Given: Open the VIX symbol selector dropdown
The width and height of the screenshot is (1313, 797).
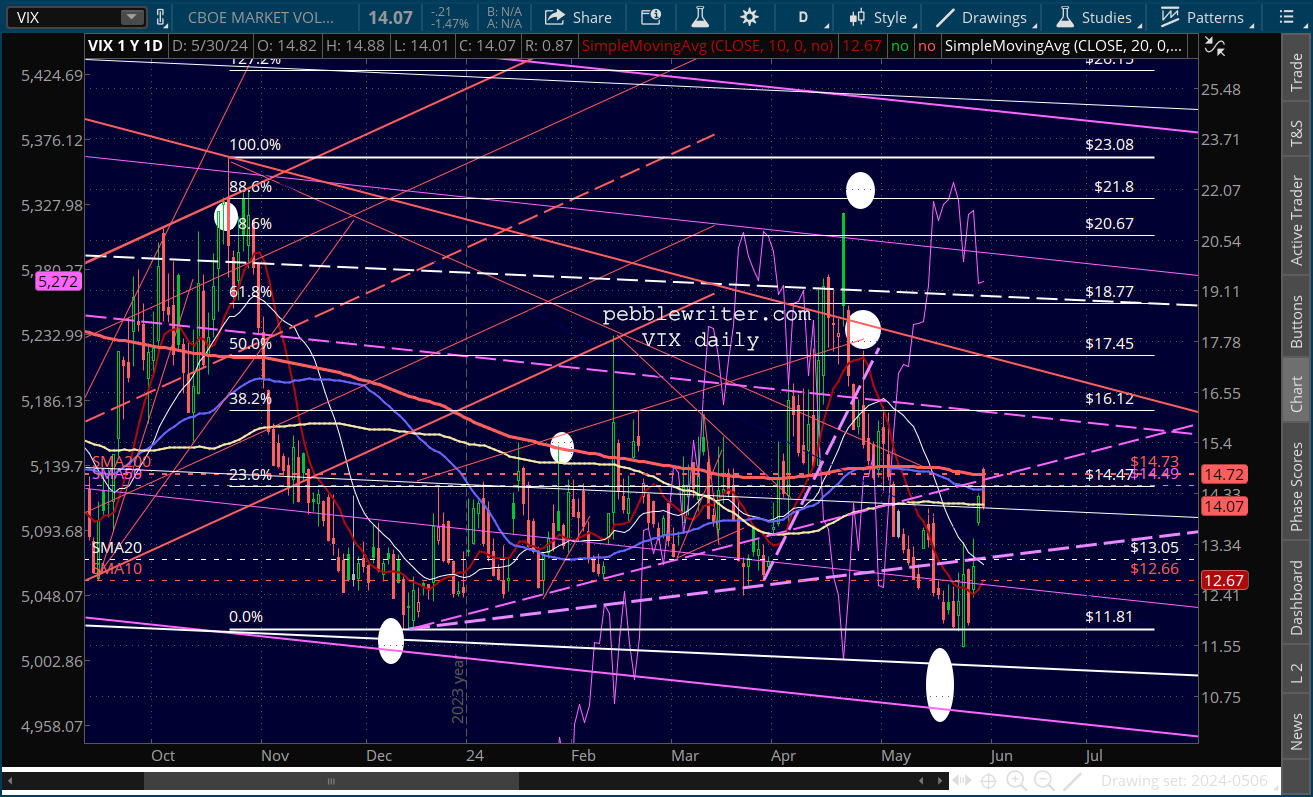Looking at the screenshot, I should 132,17.
